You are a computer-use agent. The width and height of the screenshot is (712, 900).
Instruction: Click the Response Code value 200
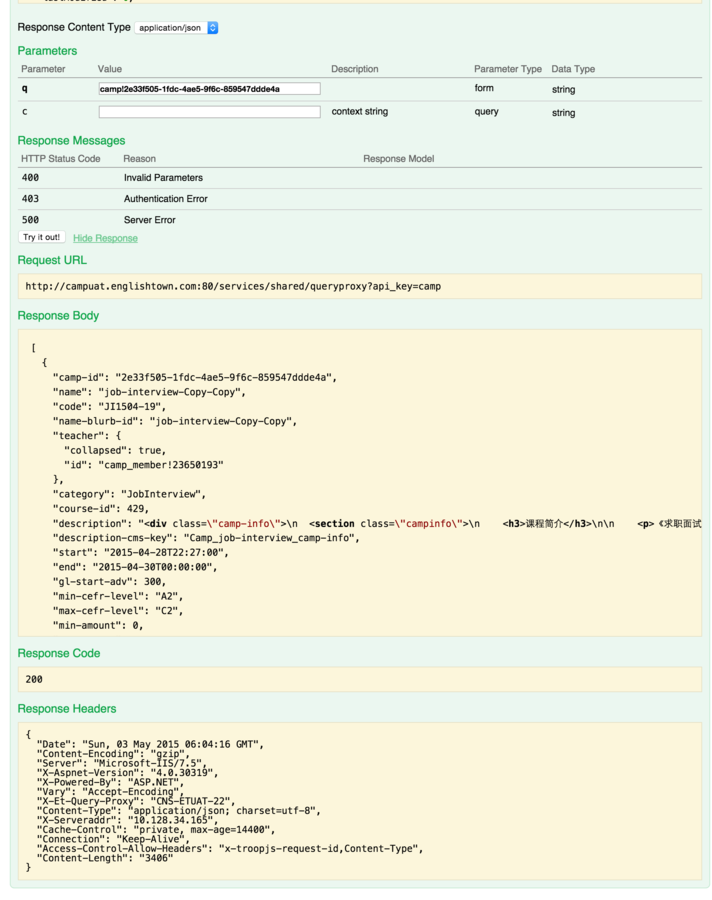34,679
